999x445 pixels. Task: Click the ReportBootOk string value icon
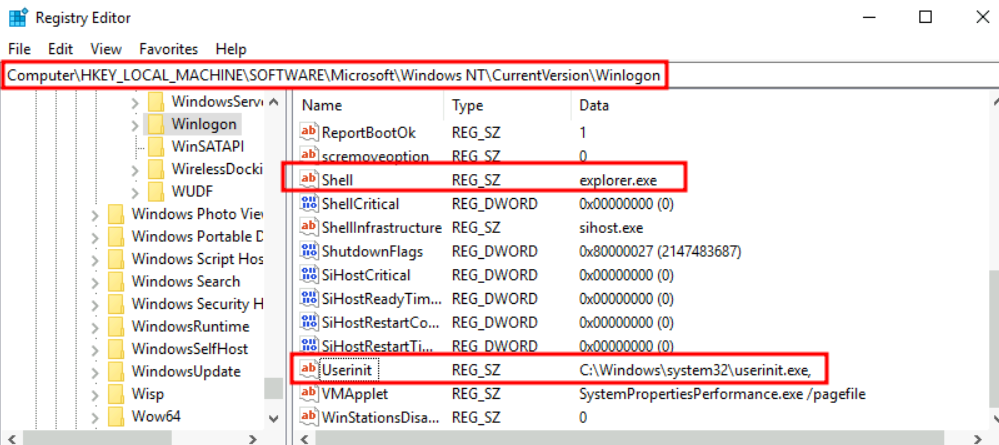(309, 132)
